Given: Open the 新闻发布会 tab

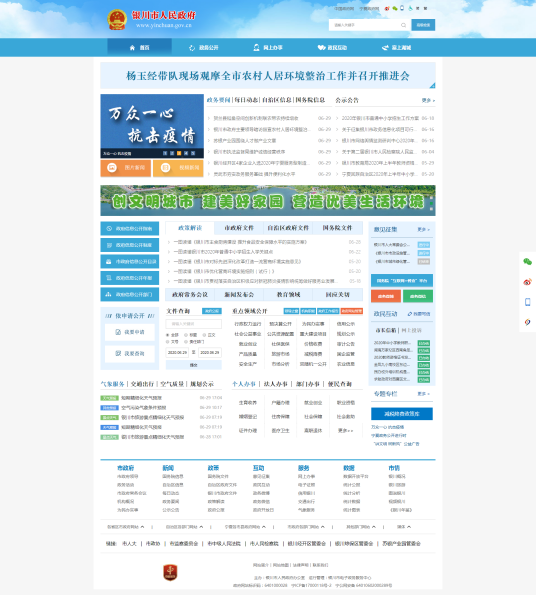Looking at the screenshot, I should click(239, 294).
